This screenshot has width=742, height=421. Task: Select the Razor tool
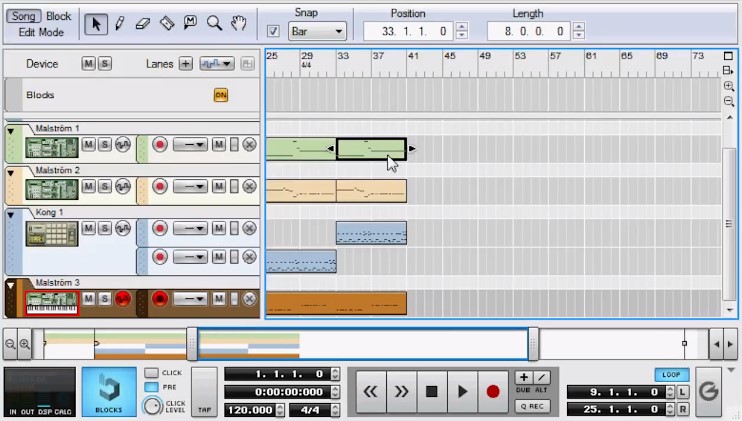click(166, 24)
